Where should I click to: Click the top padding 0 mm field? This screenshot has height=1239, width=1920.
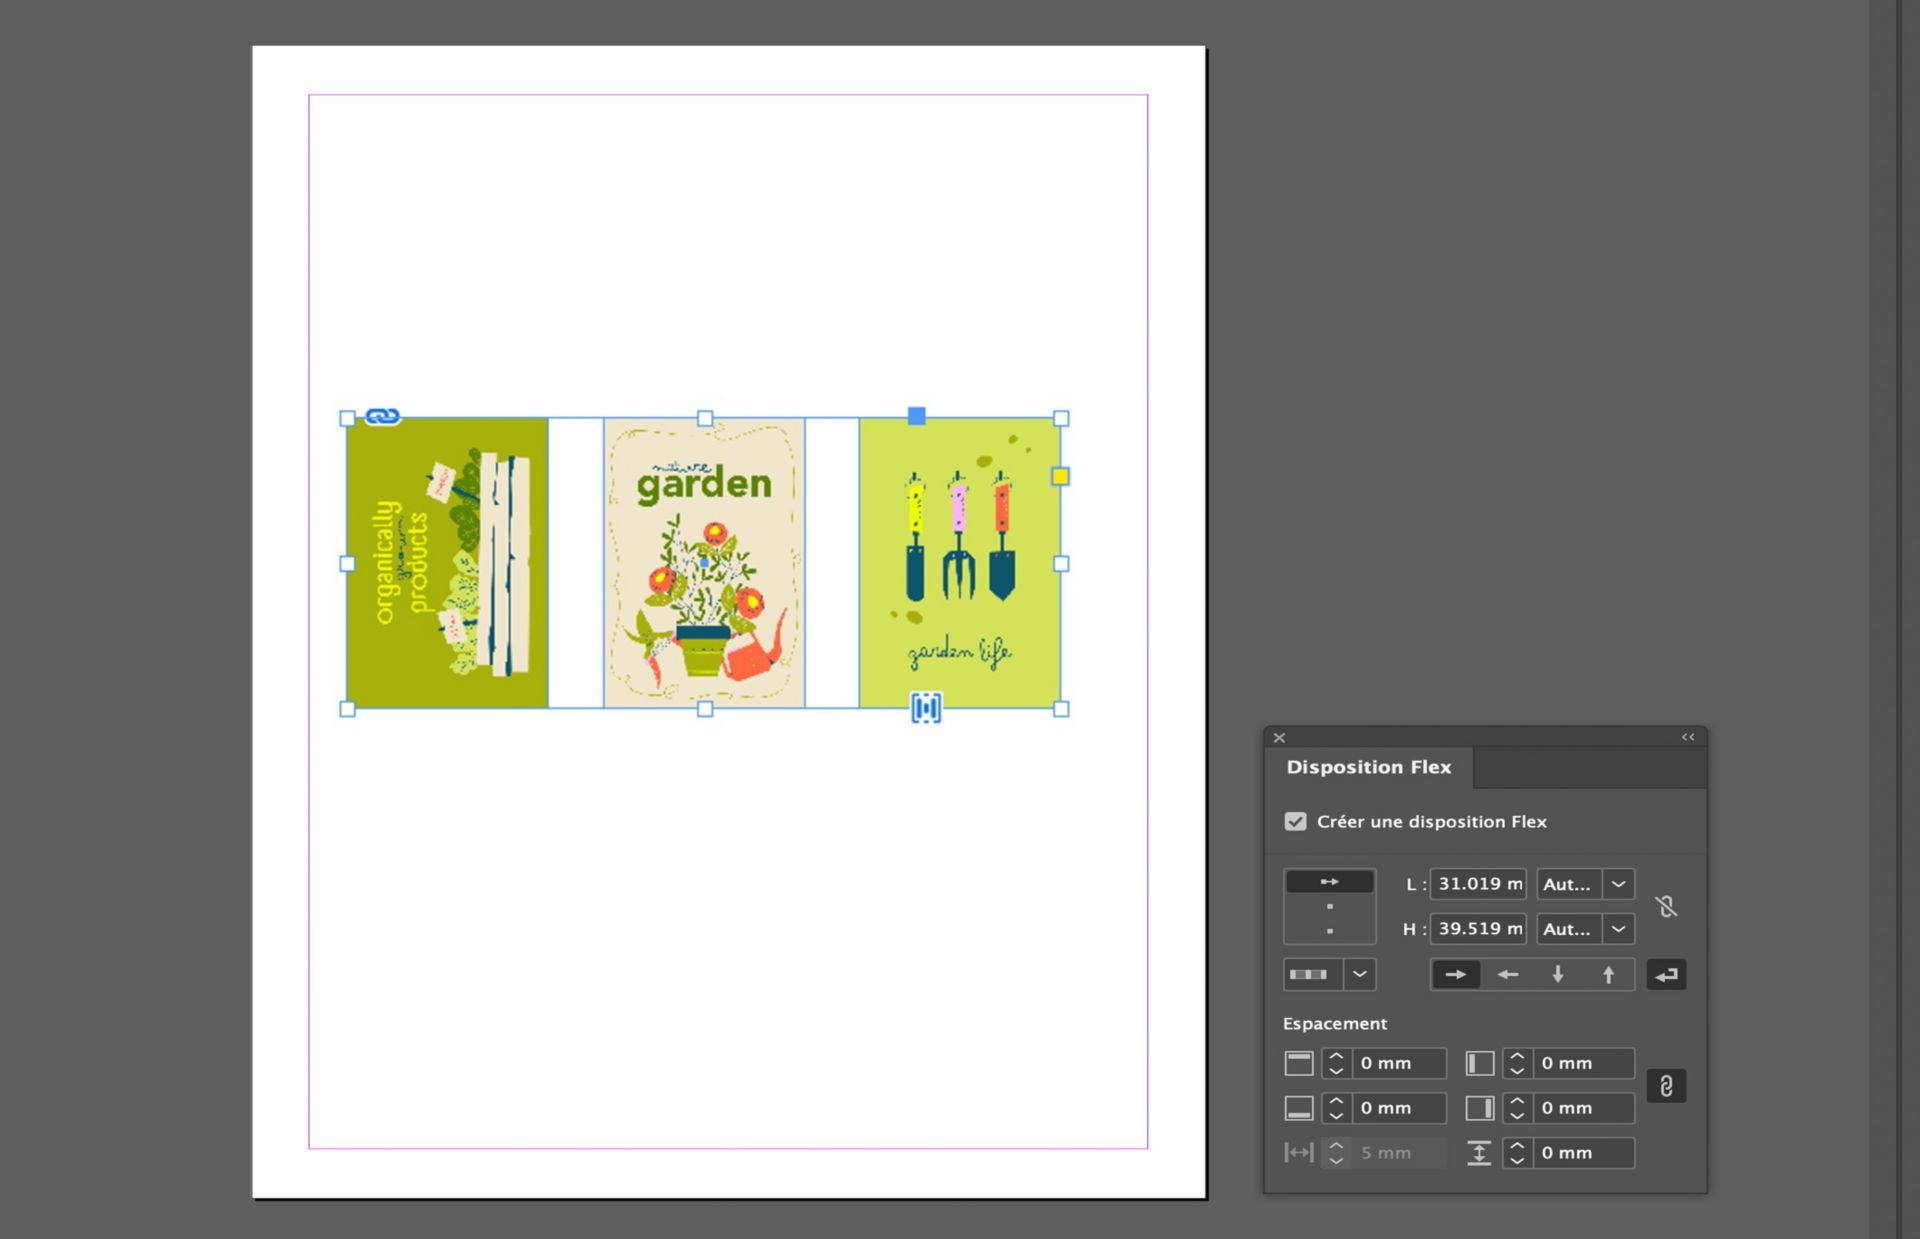coord(1398,1063)
